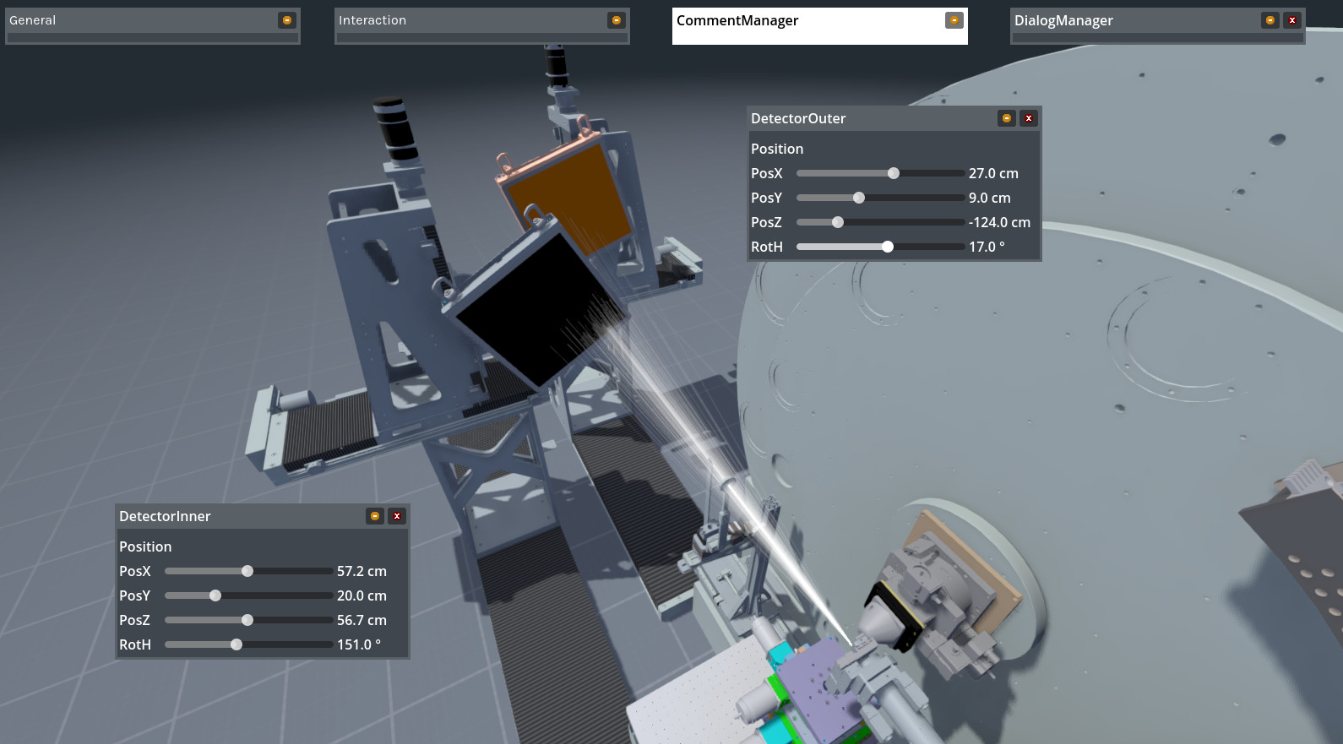The image size is (1343, 744).
Task: Close the DialogManager panel
Action: point(1292,20)
